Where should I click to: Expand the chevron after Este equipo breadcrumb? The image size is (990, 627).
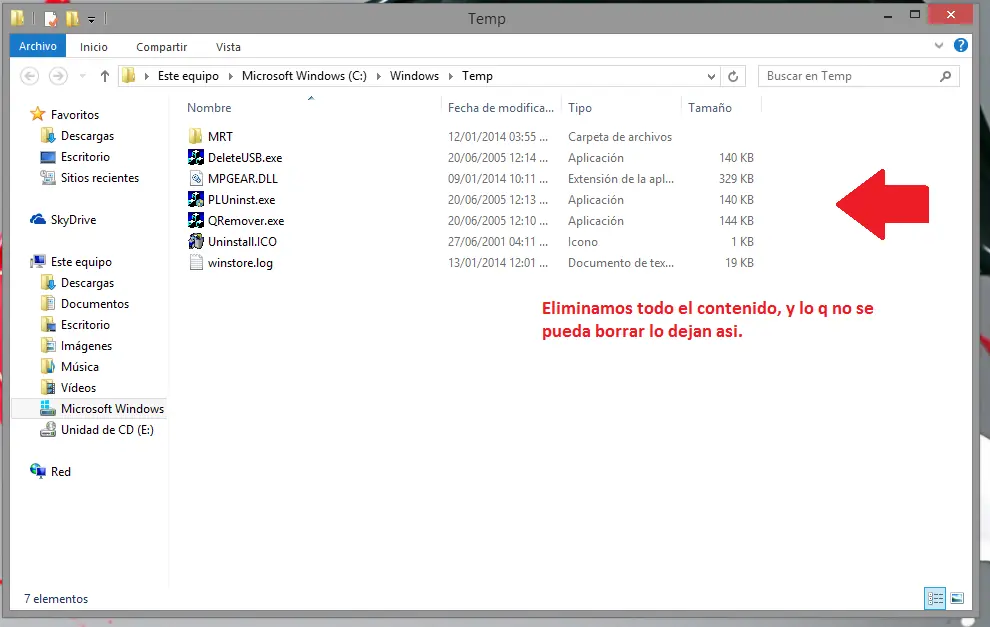pos(230,76)
